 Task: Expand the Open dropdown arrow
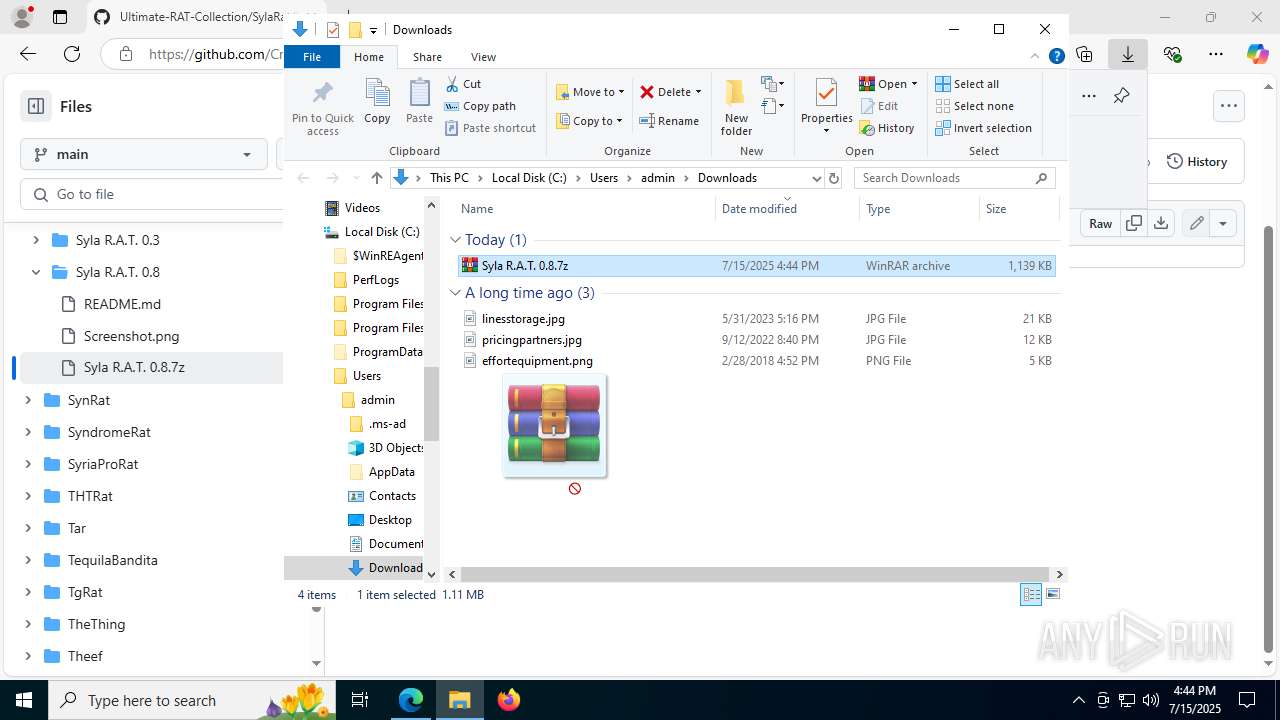(x=914, y=84)
